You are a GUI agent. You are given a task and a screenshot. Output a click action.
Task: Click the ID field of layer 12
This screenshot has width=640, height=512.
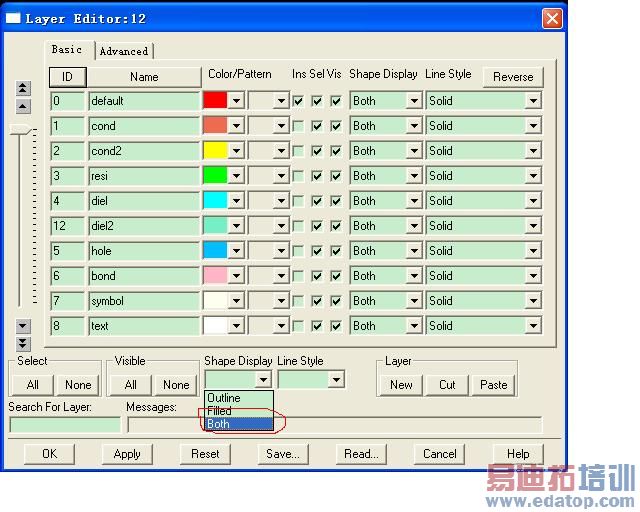point(68,226)
